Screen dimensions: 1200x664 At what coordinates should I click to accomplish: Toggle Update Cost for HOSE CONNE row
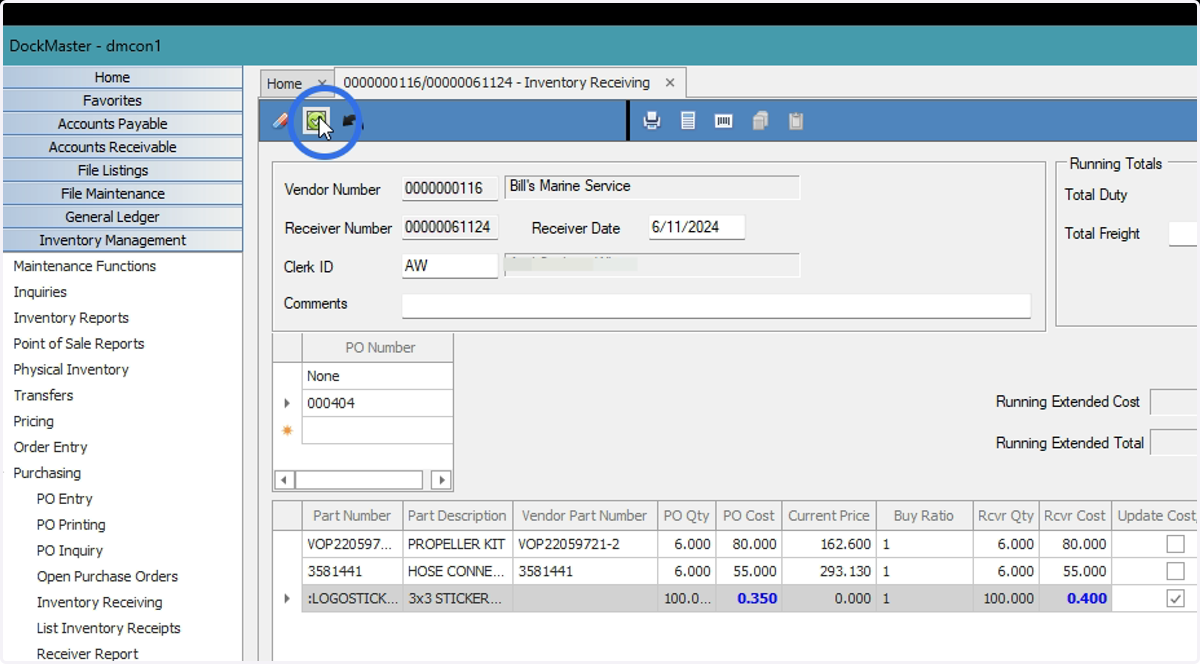(1175, 571)
